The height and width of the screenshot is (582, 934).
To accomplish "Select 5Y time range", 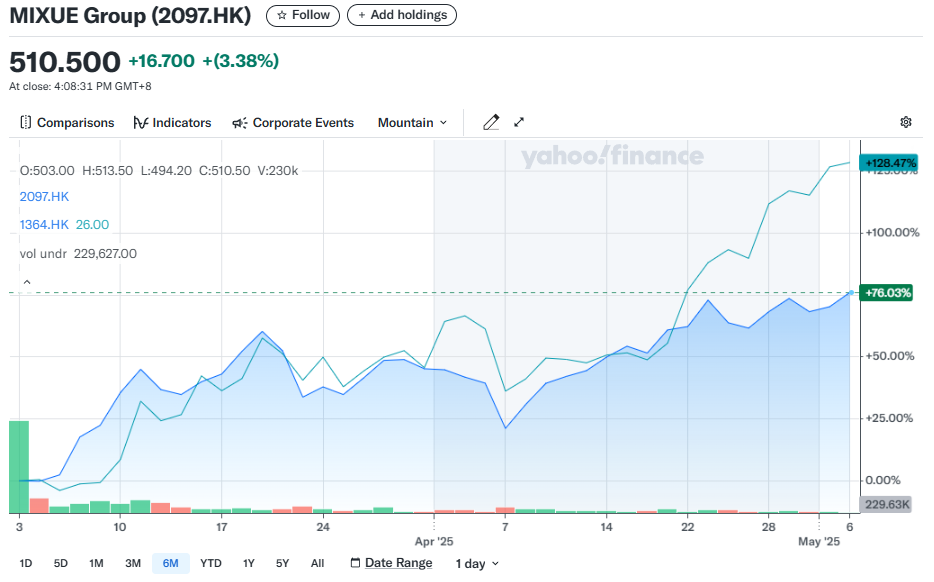I will 282,563.
